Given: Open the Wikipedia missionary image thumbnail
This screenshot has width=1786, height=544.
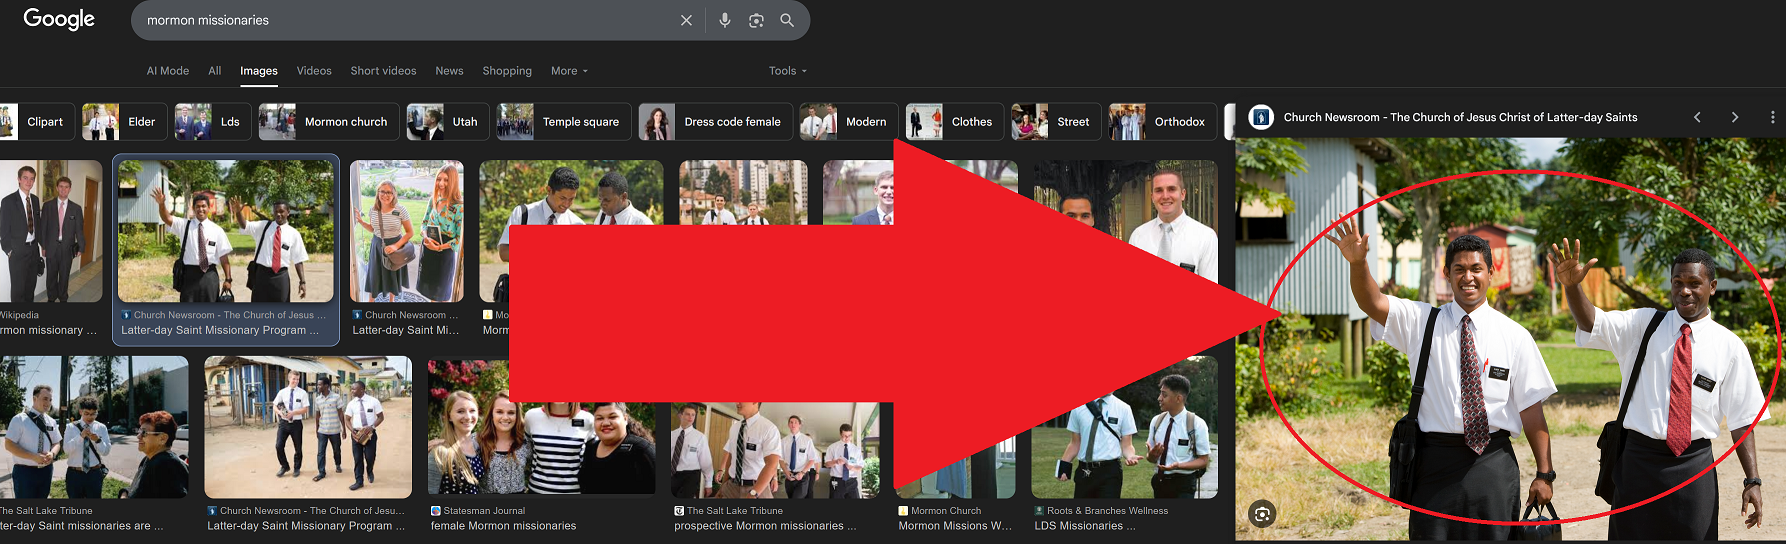Looking at the screenshot, I should pyautogui.click(x=50, y=231).
